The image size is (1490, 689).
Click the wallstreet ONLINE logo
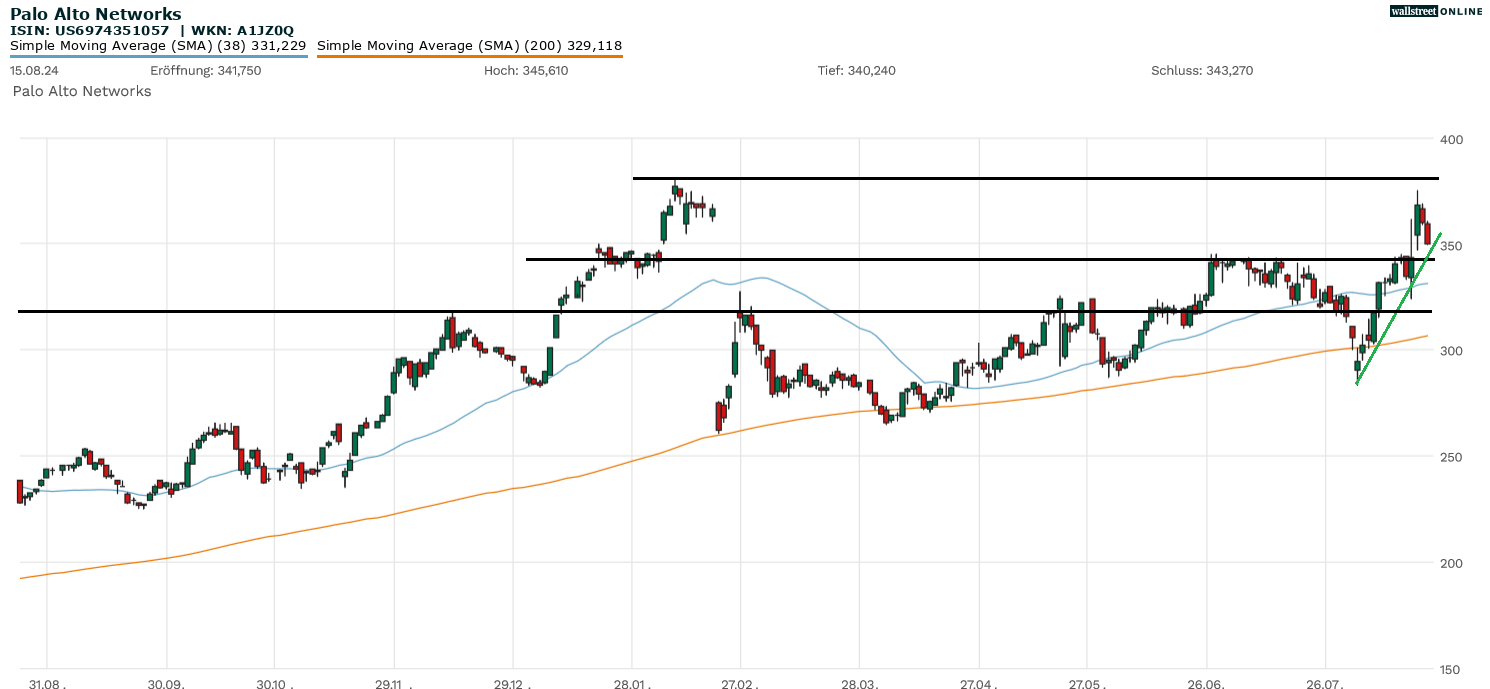click(1436, 11)
